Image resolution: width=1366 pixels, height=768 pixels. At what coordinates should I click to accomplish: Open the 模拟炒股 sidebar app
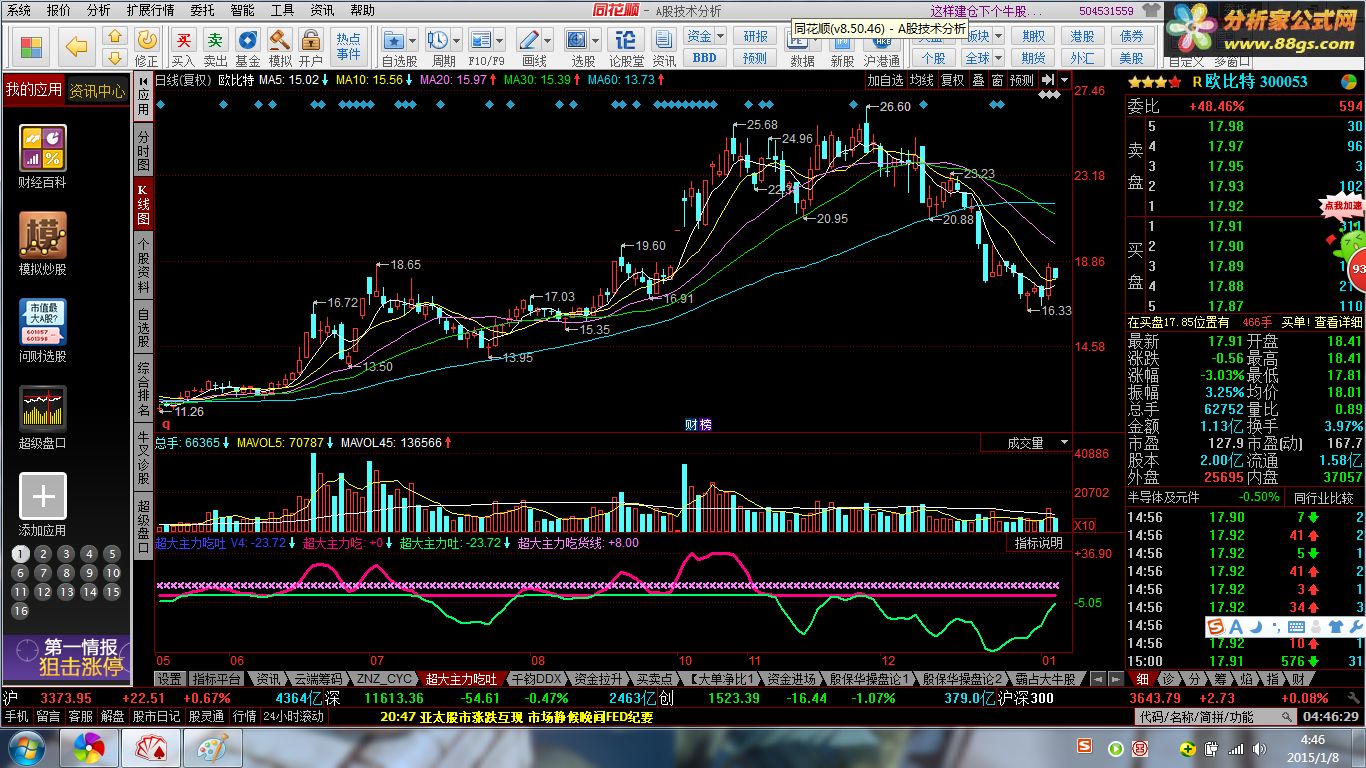43,235
